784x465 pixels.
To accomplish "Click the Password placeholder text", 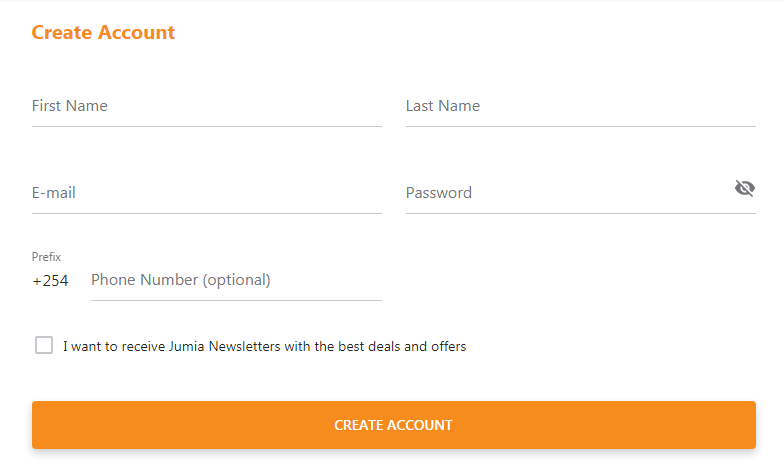I will [x=438, y=193].
